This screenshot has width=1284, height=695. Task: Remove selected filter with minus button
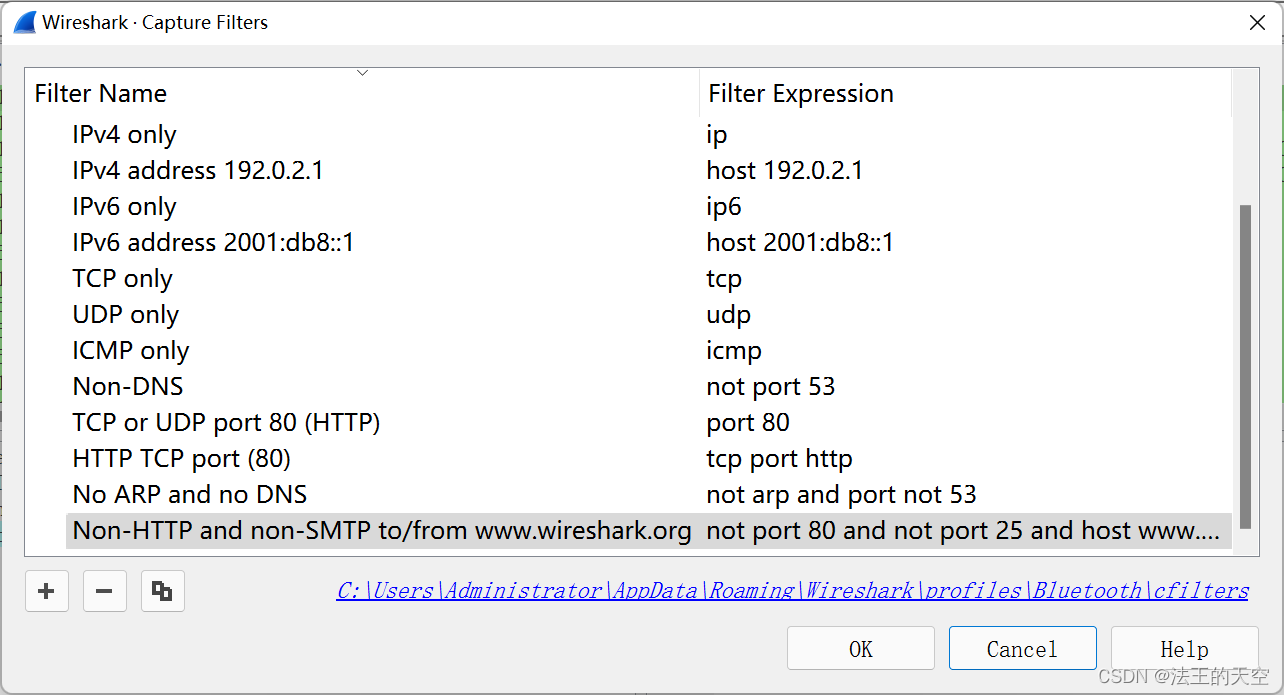[x=104, y=591]
